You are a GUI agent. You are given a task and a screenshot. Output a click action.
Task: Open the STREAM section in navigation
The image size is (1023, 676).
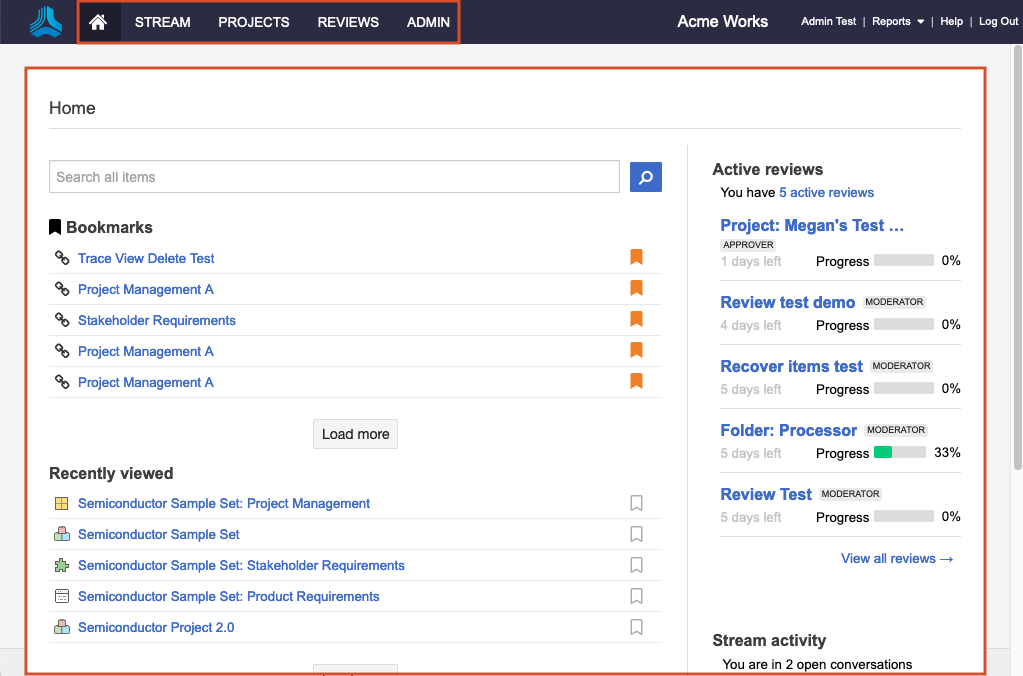coord(163,22)
